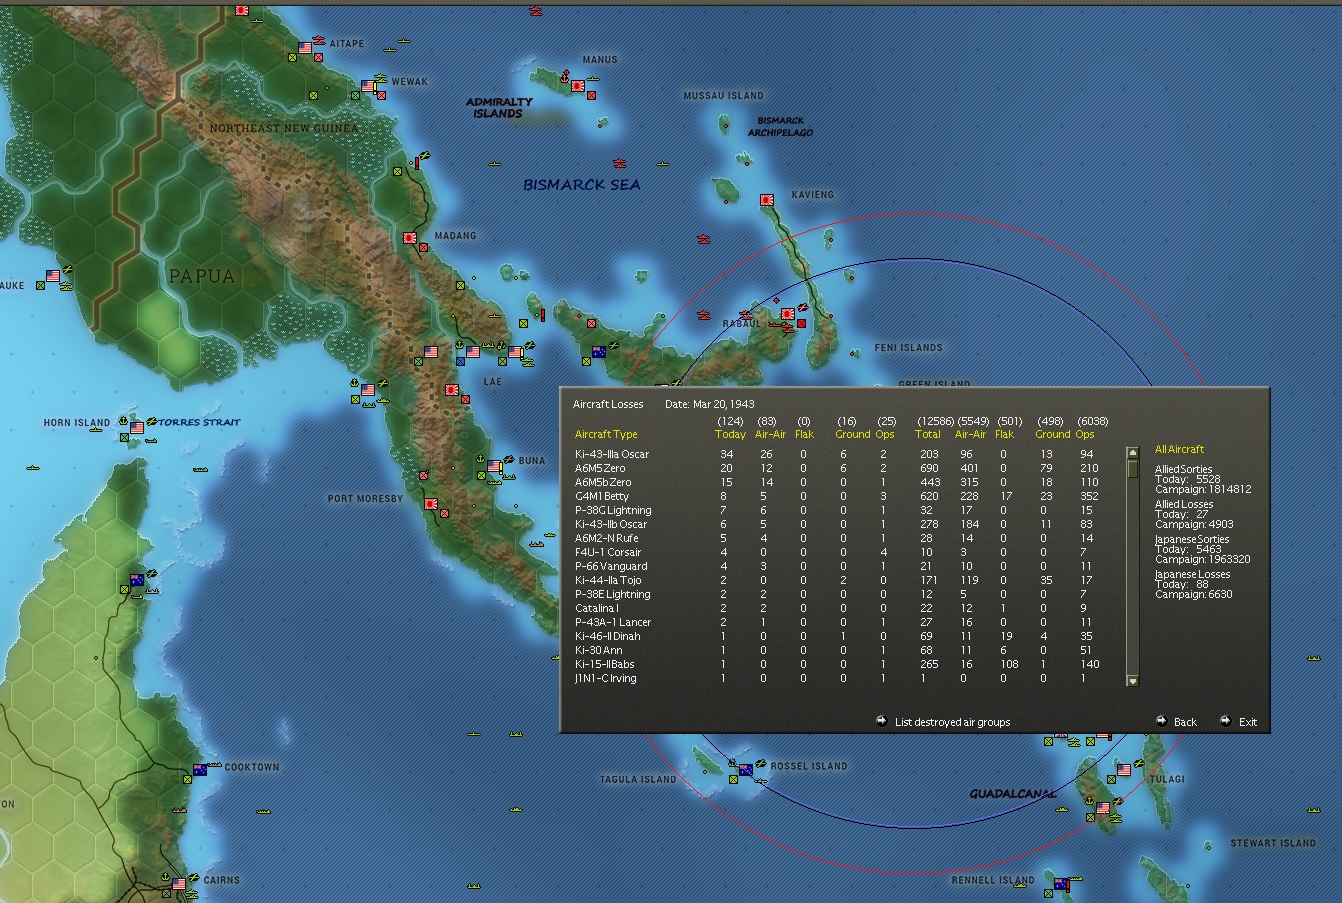Click the arrow icon beside Exit
Viewport: 1342px width, 903px height.
tap(1225, 720)
